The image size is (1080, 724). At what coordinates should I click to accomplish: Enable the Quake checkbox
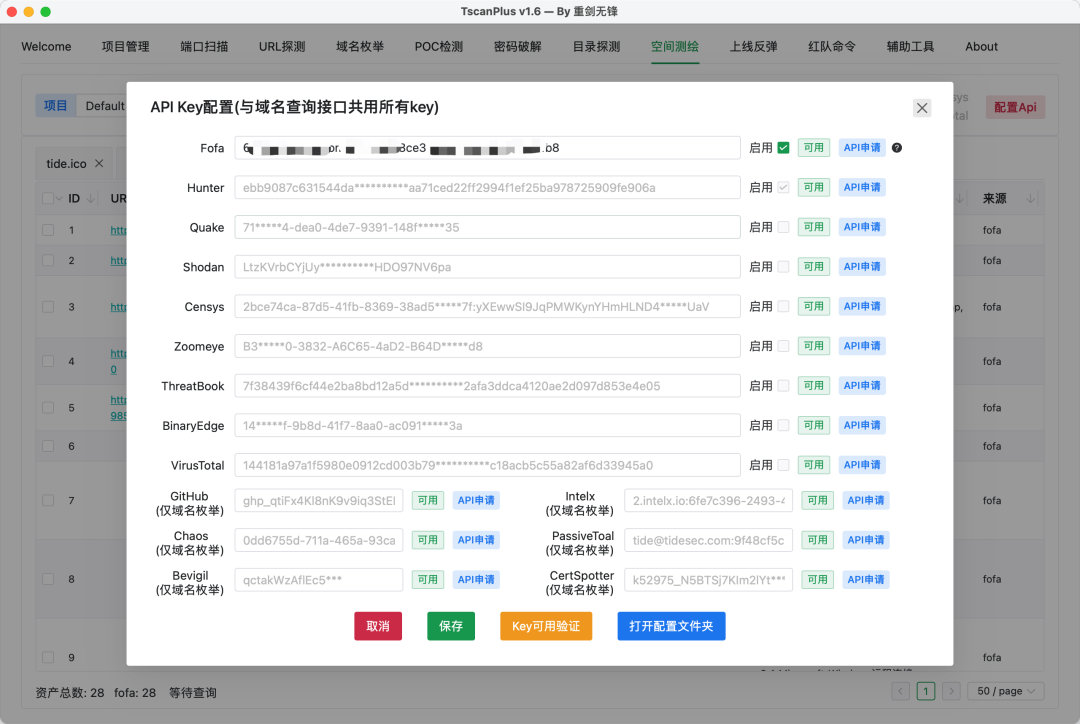pyautogui.click(x=783, y=227)
